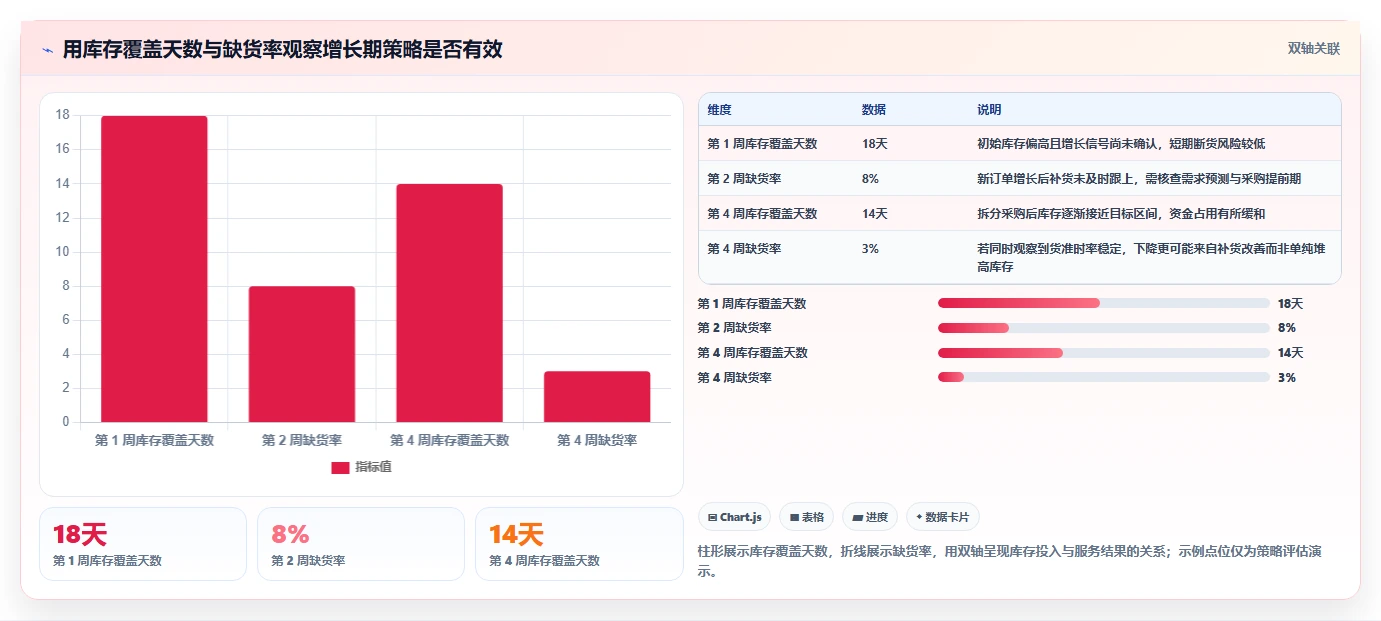
Task: Click the 第 2 周缺货率 chart bar
Action: (302, 354)
